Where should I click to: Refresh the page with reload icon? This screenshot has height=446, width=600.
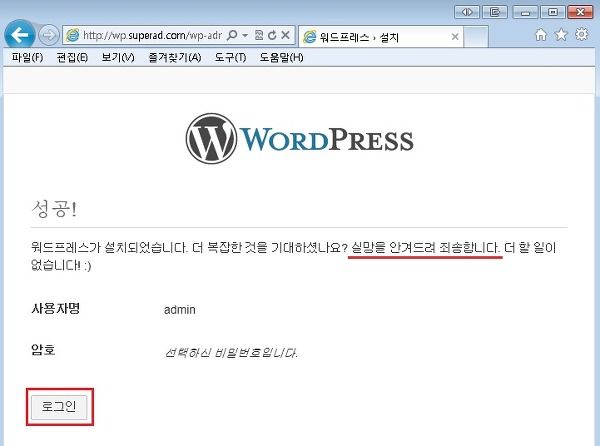pos(272,36)
